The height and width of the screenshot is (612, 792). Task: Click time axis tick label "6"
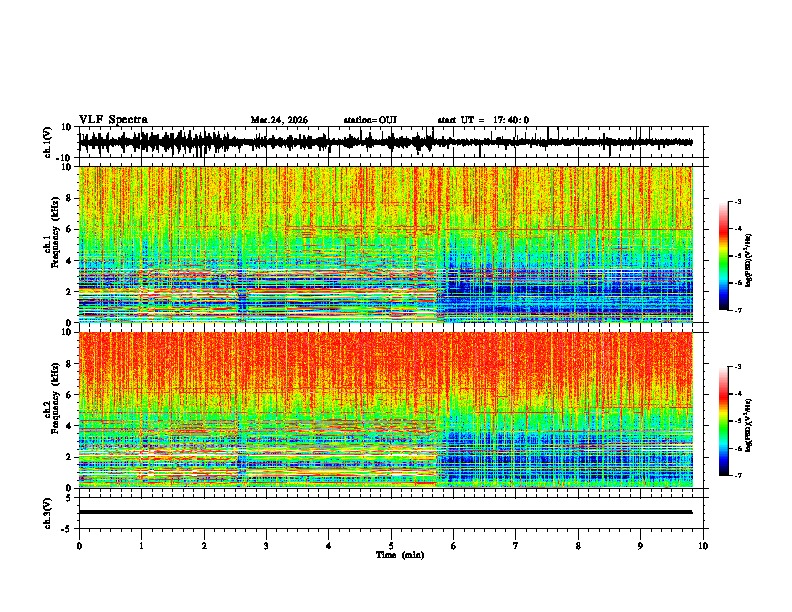[x=454, y=546]
